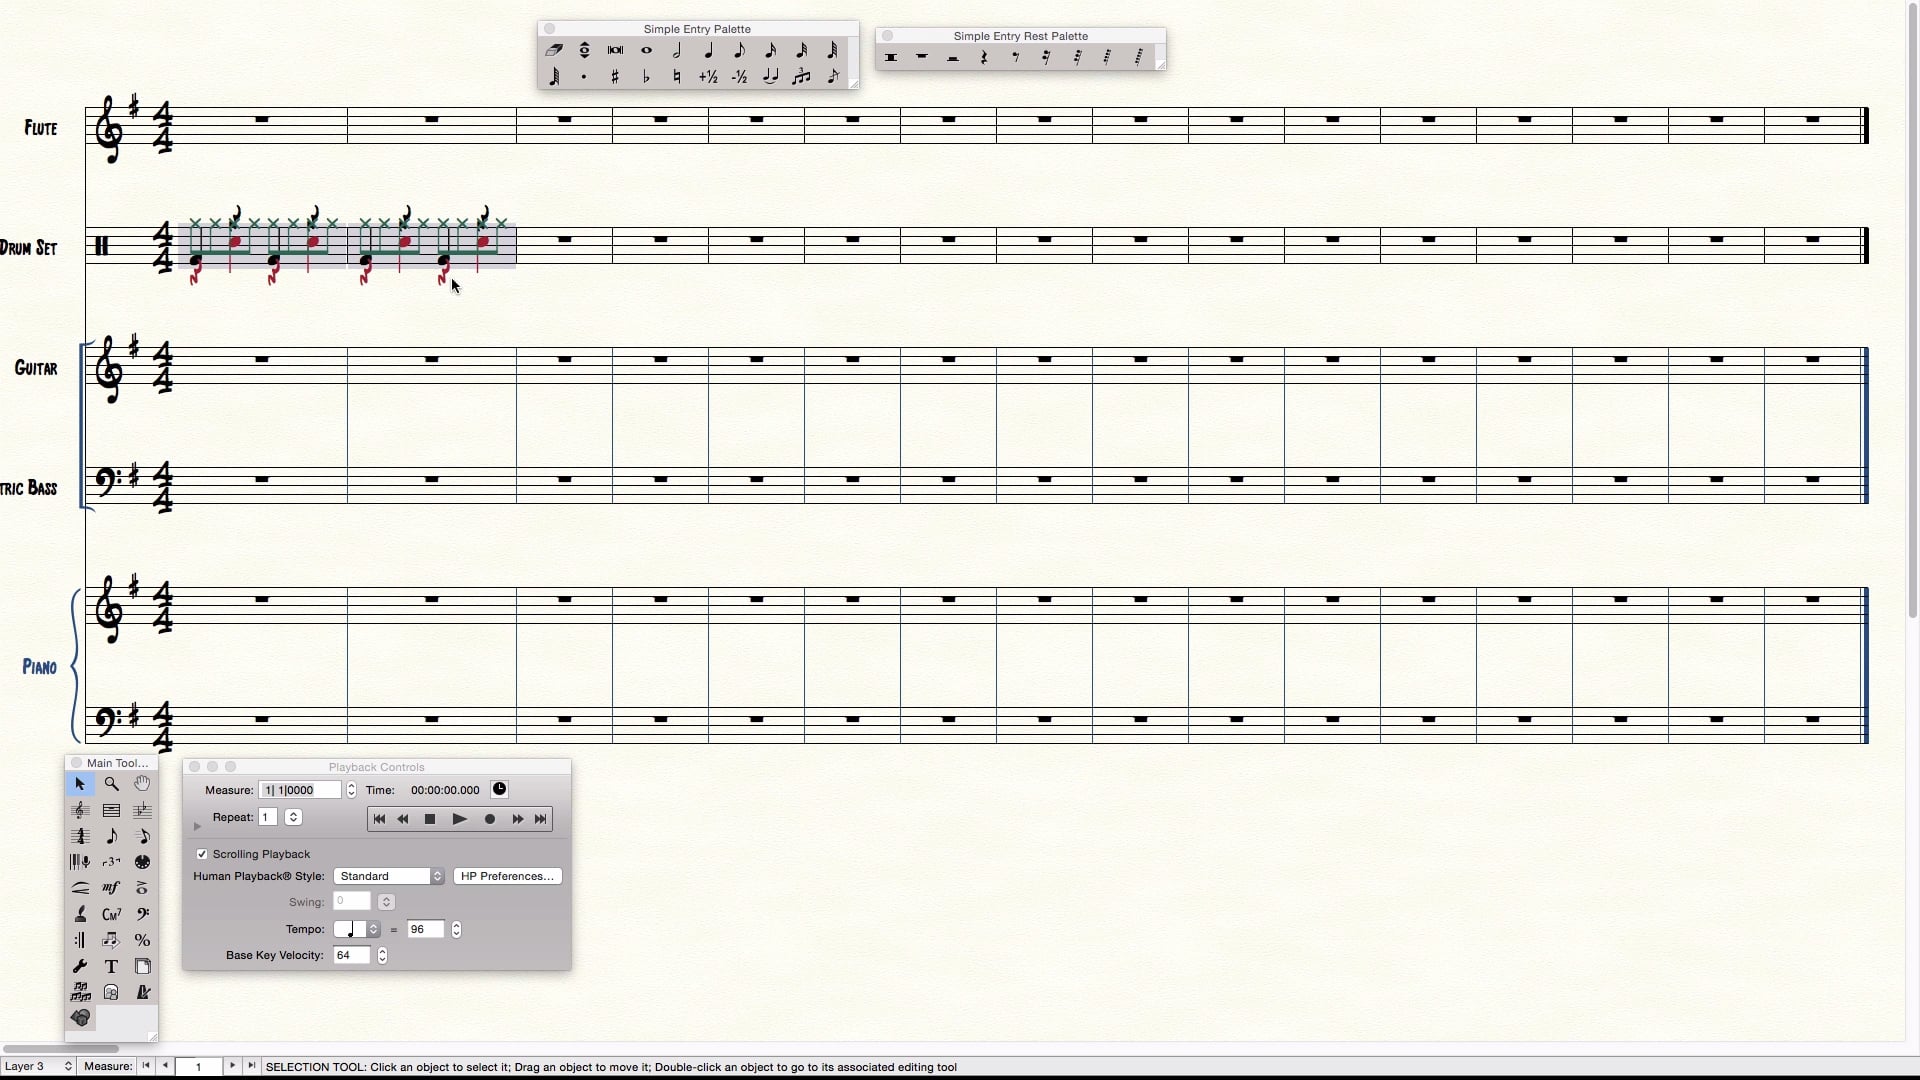This screenshot has height=1080, width=1920.
Task: Open the Text tool
Action: pyautogui.click(x=111, y=966)
